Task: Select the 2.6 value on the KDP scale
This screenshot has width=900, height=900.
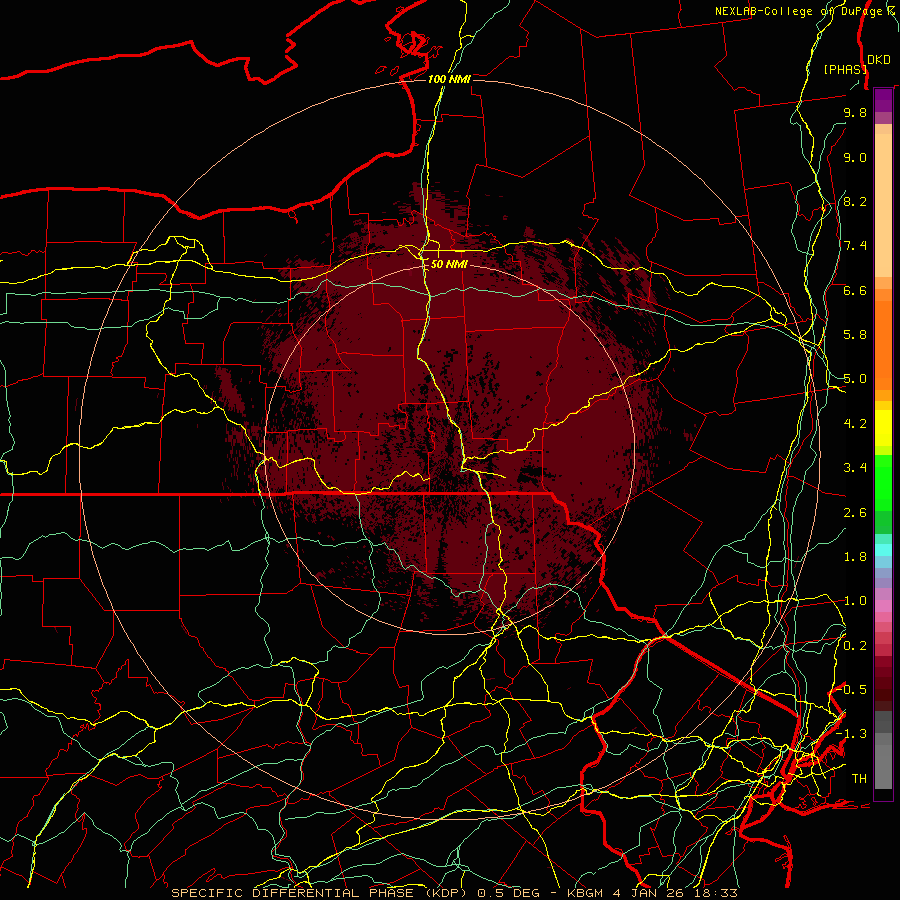Action: pyautogui.click(x=855, y=513)
